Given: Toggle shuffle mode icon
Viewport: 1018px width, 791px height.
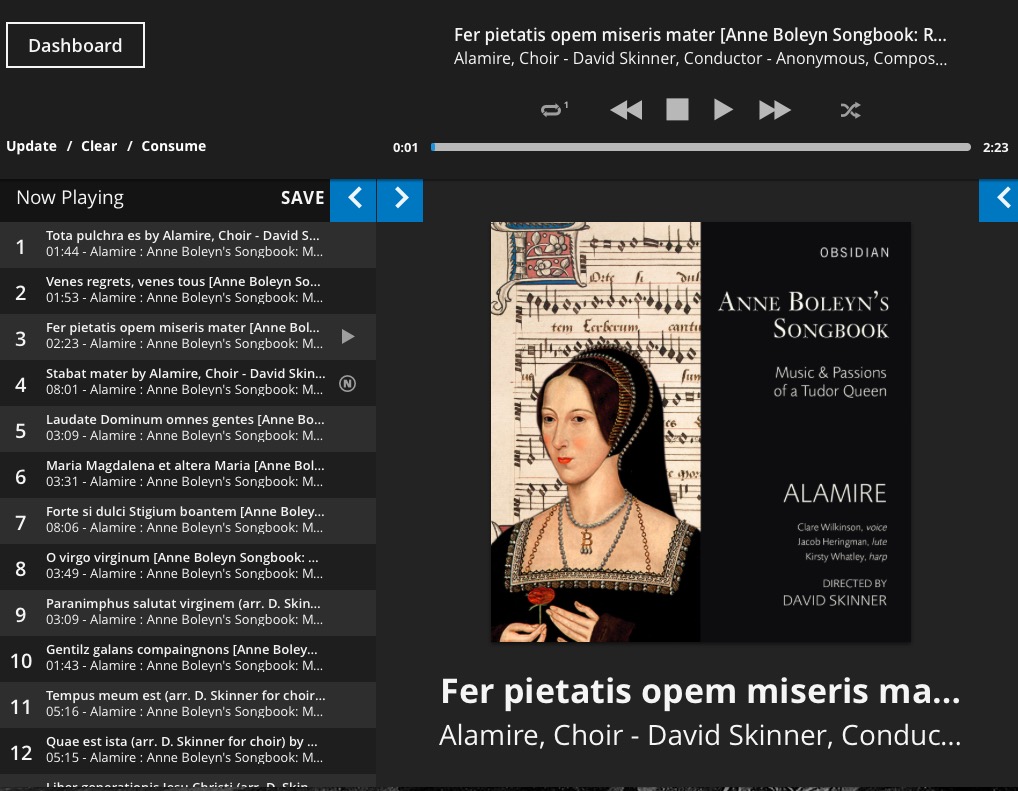Looking at the screenshot, I should (x=850, y=110).
